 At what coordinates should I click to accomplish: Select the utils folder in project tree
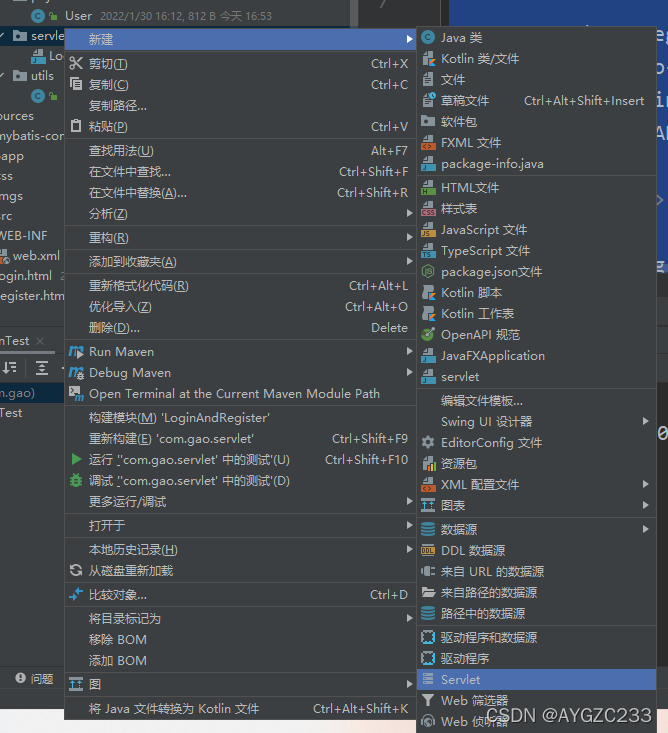[42, 76]
